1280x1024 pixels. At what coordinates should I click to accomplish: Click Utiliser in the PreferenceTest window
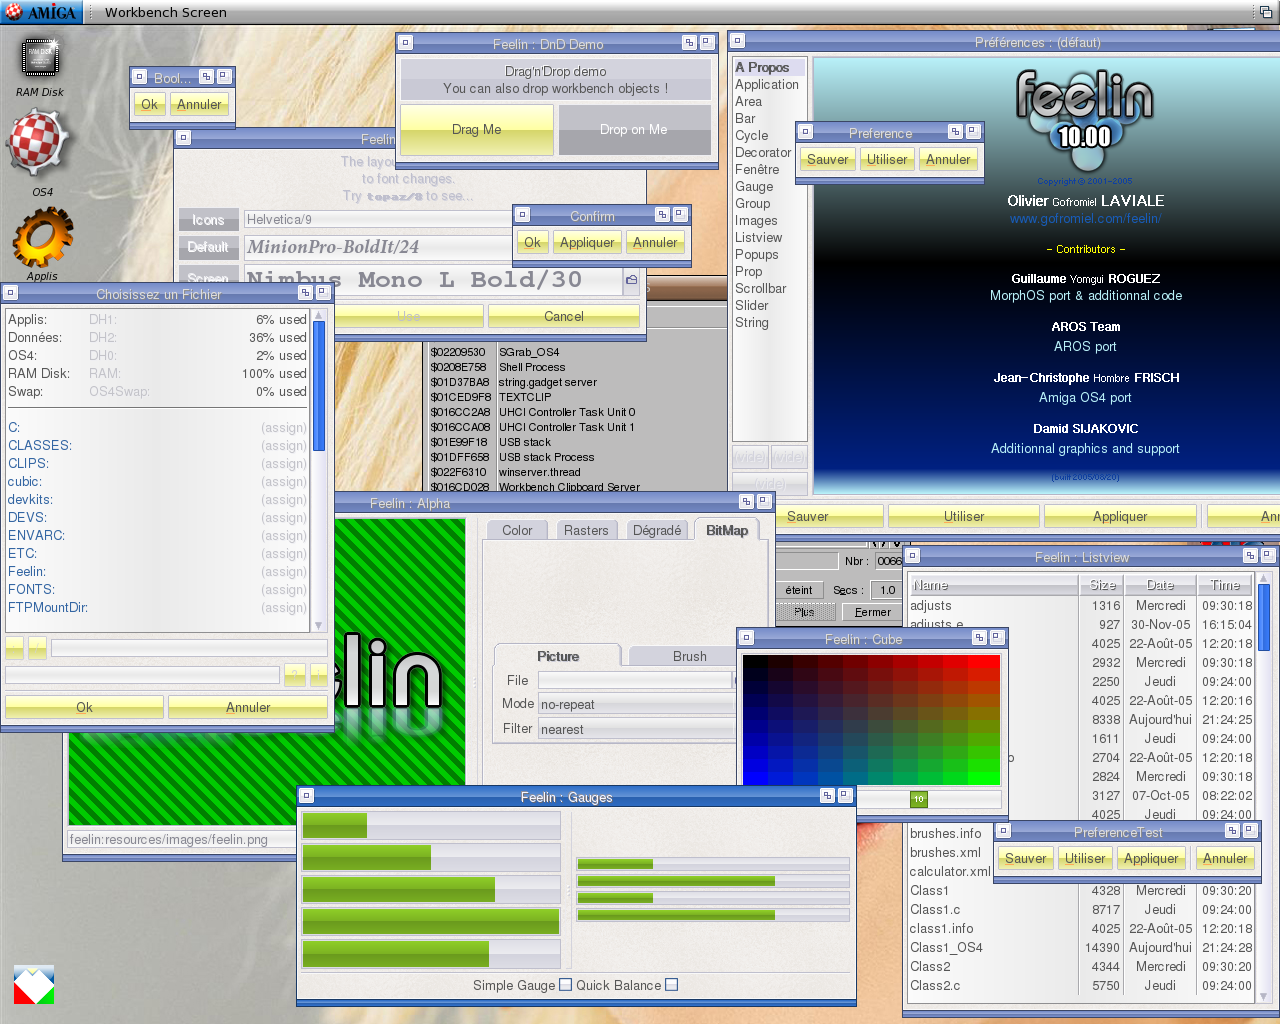click(1085, 858)
